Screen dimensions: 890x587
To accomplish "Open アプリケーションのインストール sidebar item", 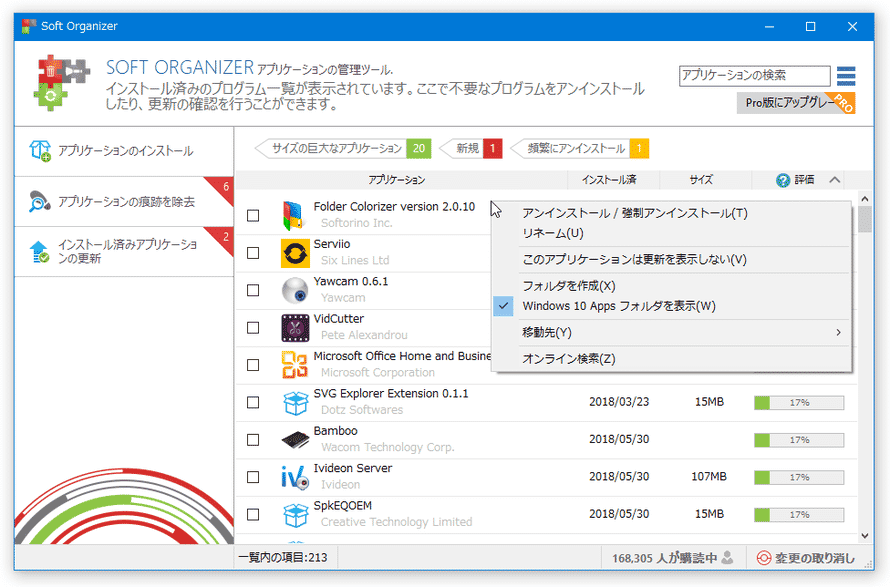I will (x=124, y=151).
